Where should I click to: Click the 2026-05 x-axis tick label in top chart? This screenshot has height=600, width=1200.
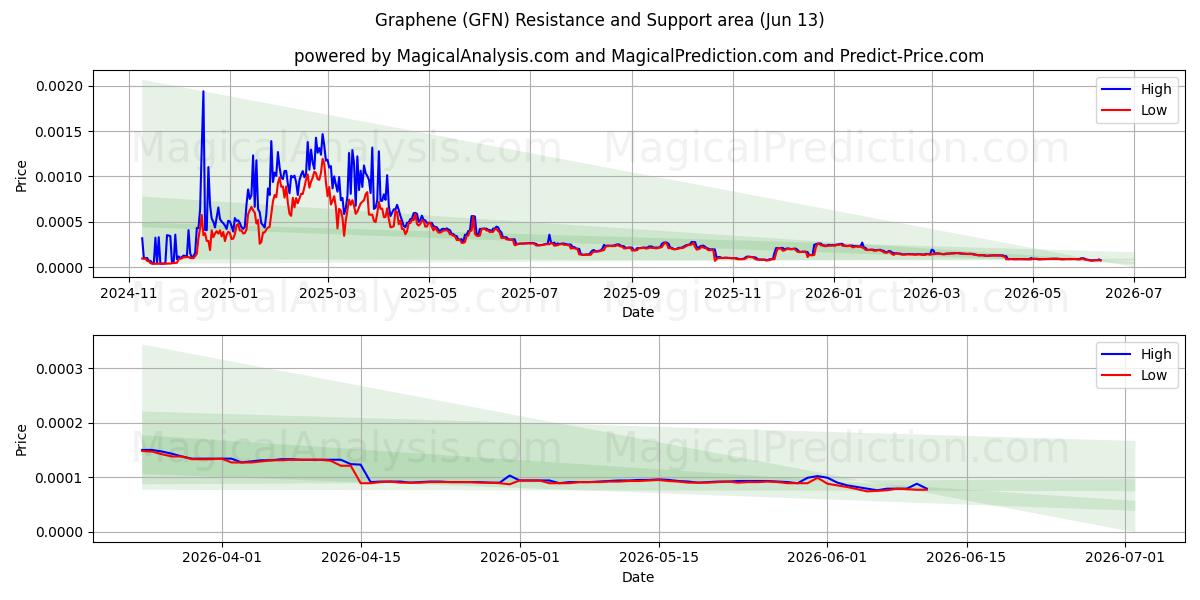(x=1033, y=293)
